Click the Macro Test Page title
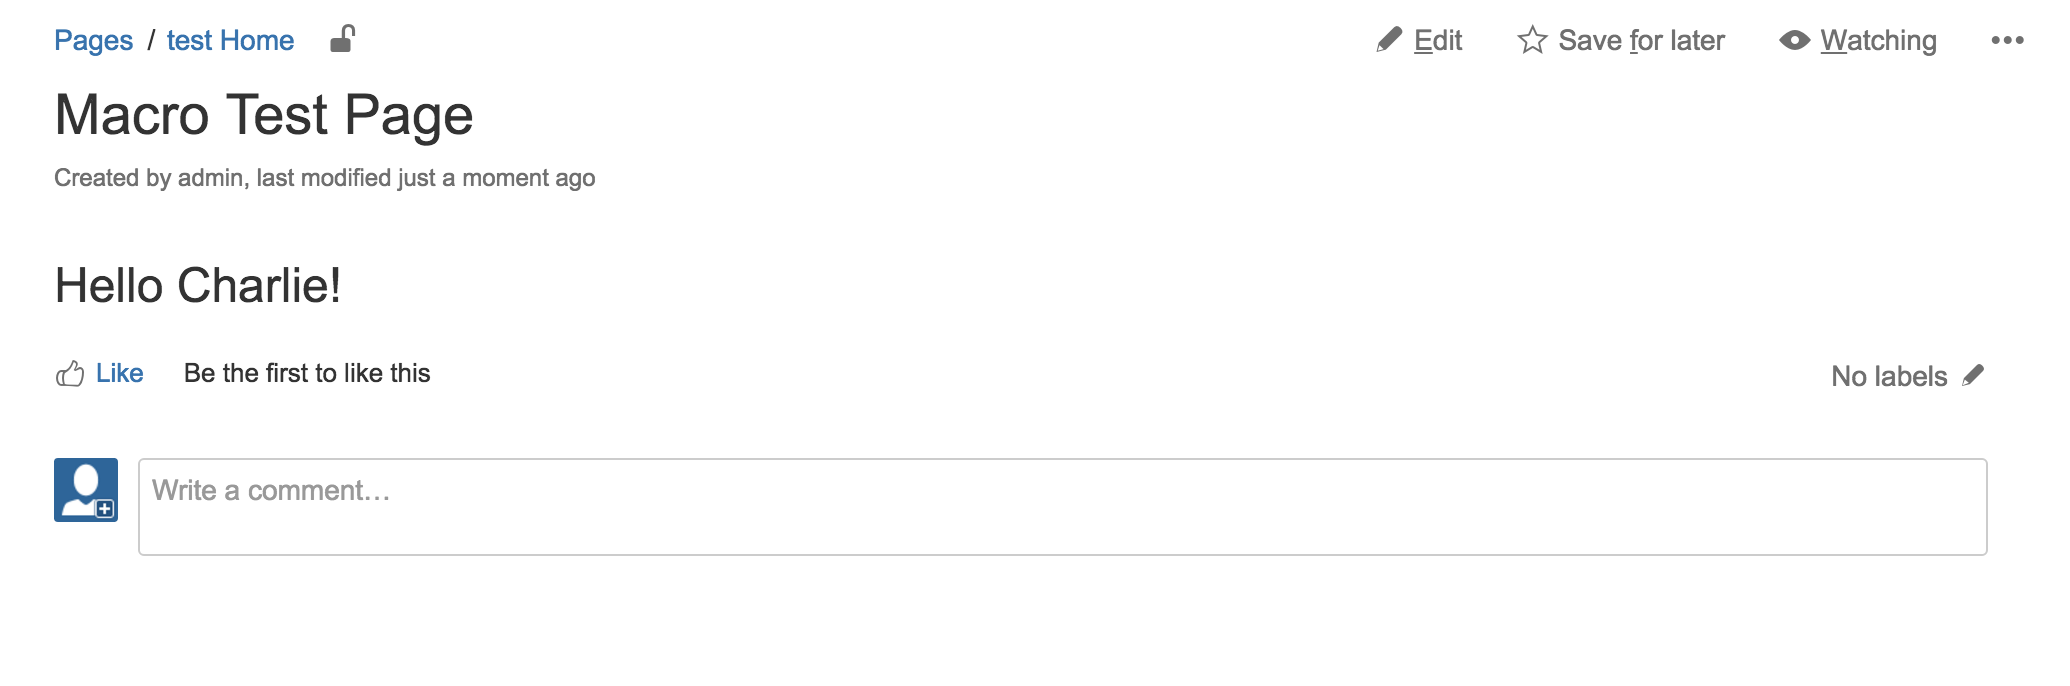This screenshot has height=686, width=2070. coord(264,115)
